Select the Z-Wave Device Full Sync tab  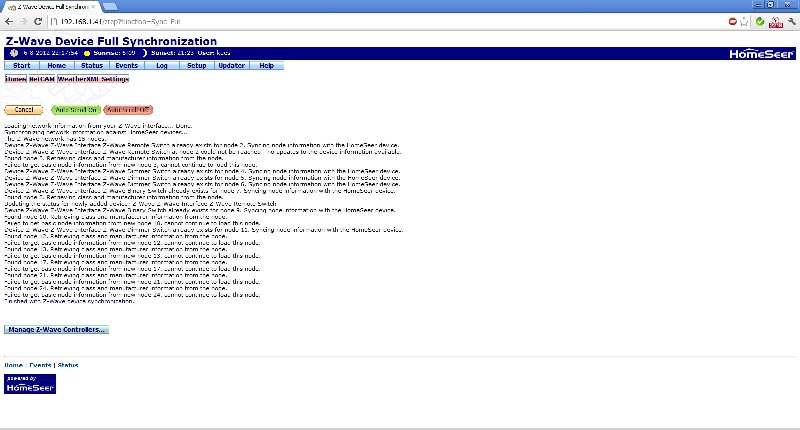click(x=53, y=7)
